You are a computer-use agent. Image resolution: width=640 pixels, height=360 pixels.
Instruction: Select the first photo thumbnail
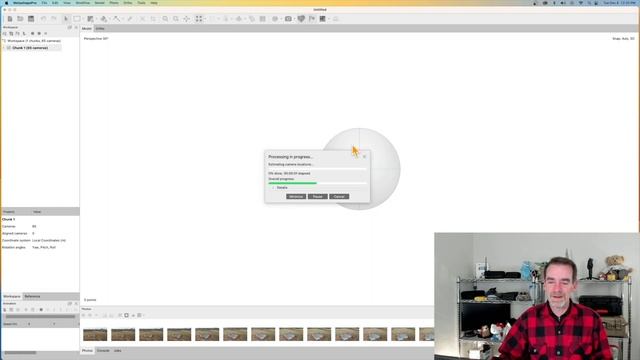point(95,335)
